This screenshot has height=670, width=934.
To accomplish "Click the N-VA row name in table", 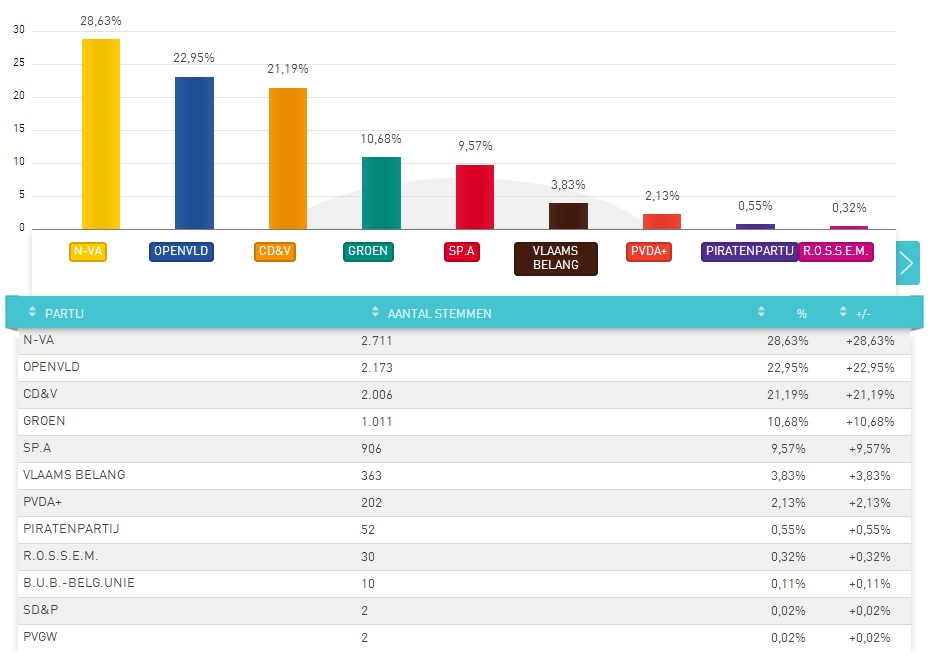I will coord(39,340).
